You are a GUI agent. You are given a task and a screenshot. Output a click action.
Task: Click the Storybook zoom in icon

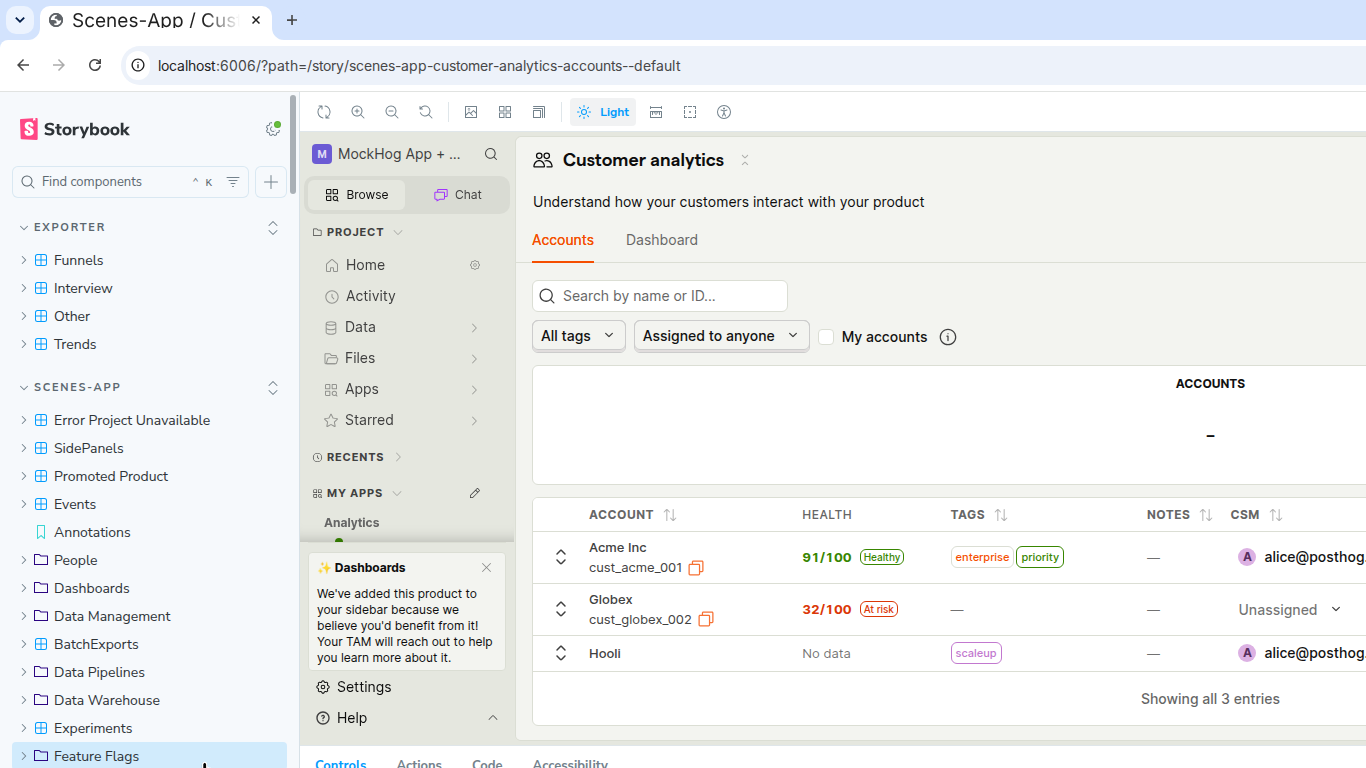pyautogui.click(x=358, y=112)
